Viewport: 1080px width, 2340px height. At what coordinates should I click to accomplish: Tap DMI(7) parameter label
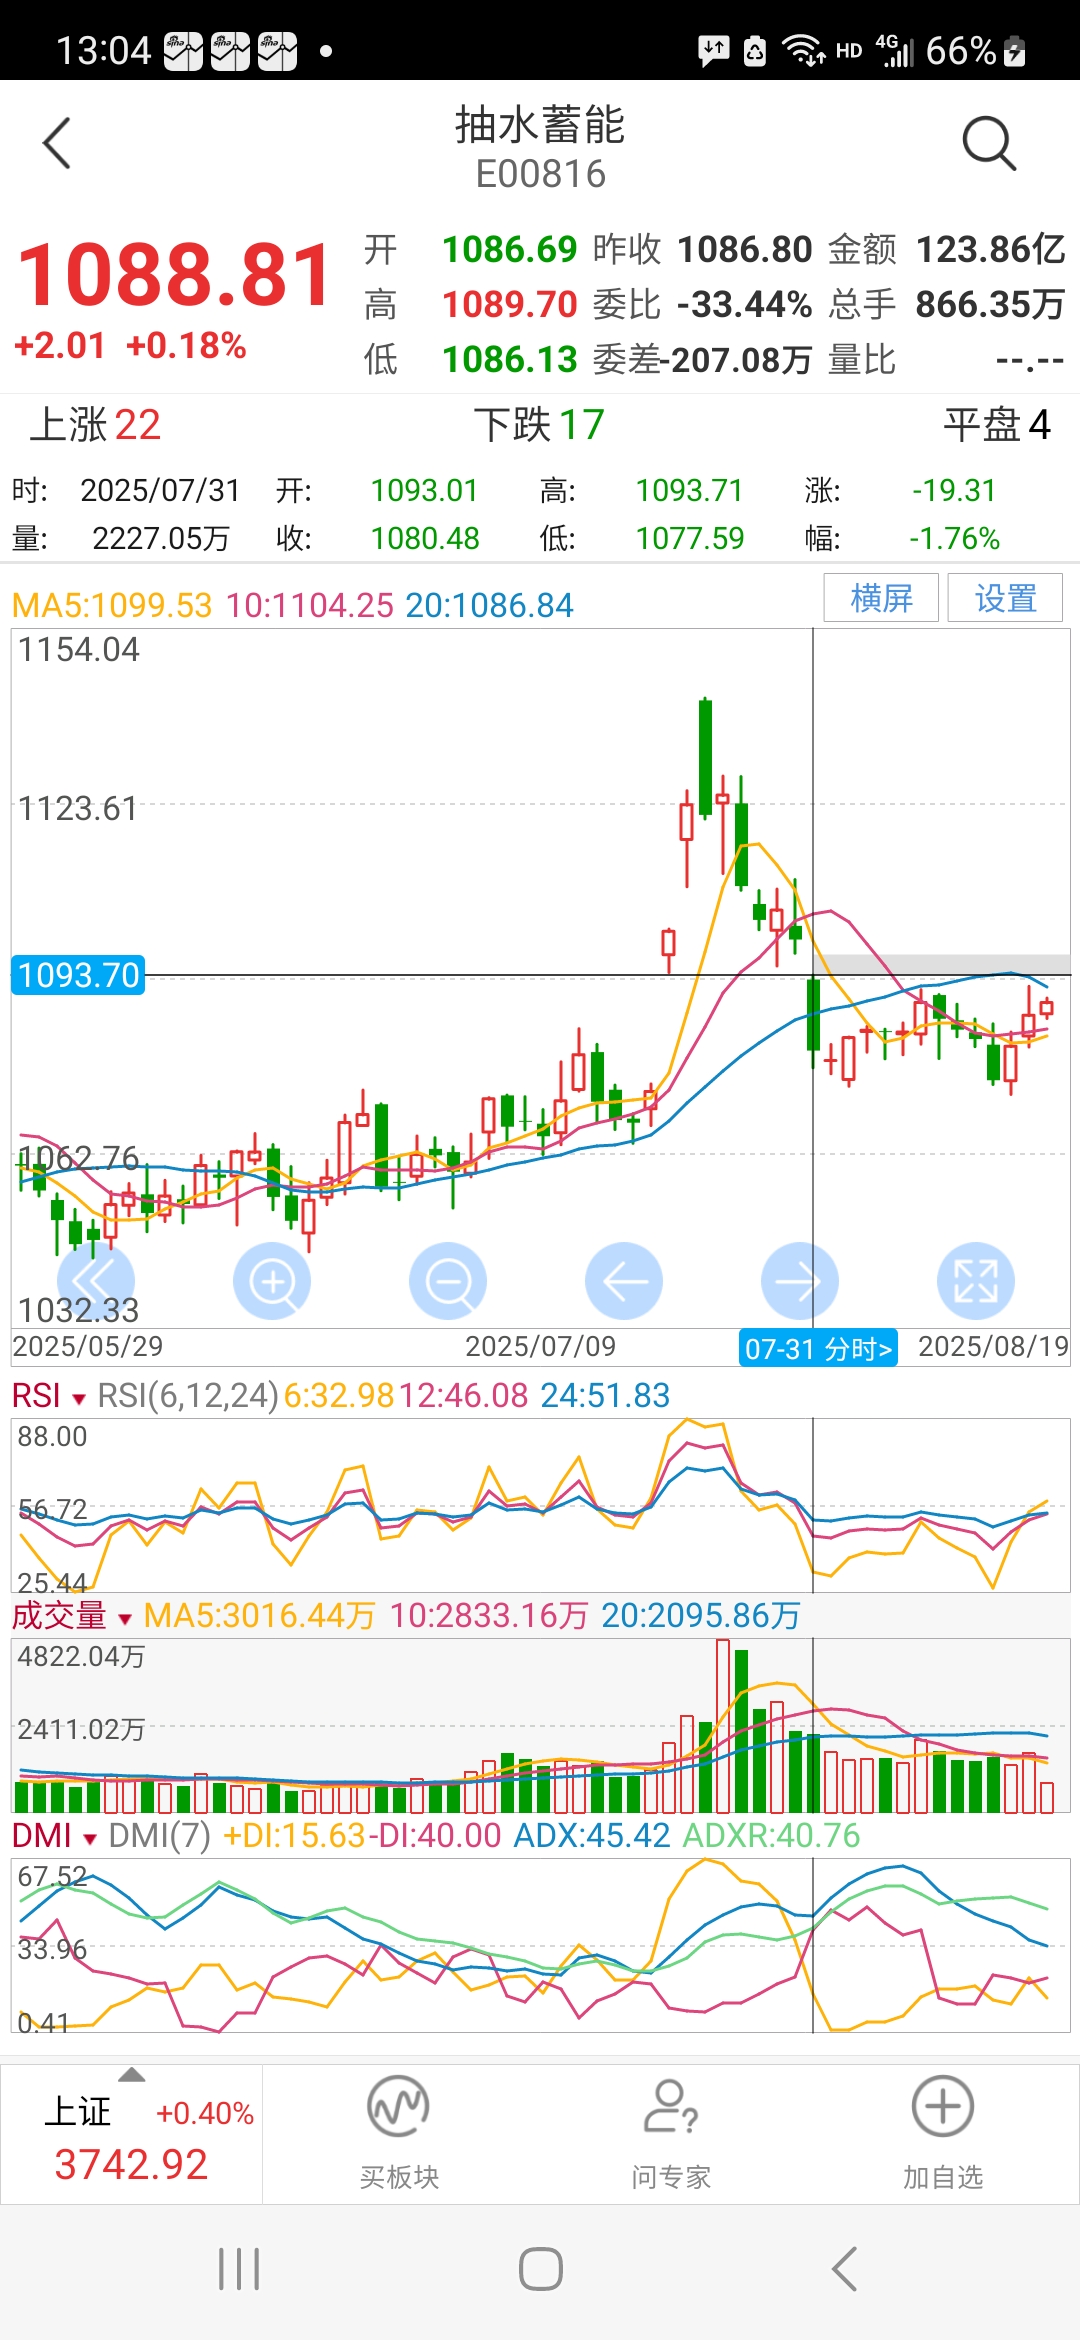pos(159,1835)
